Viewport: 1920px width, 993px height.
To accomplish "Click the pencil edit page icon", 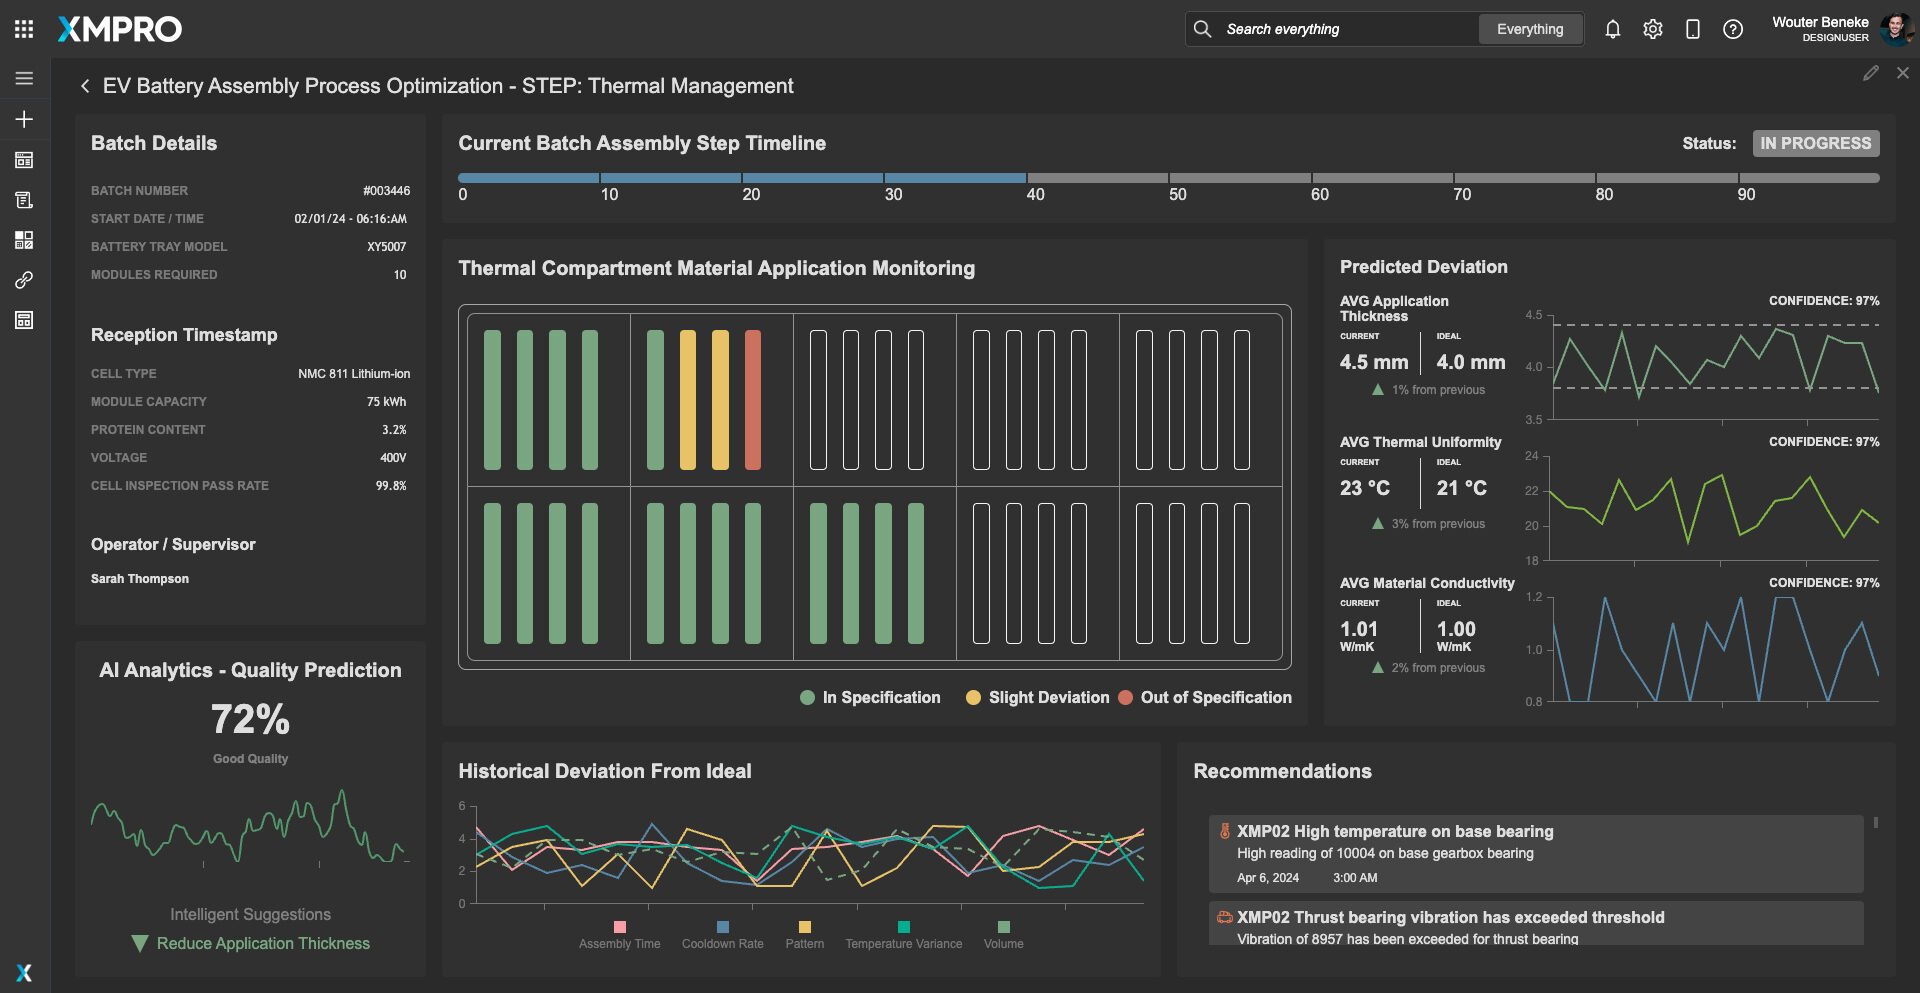I will [1870, 73].
